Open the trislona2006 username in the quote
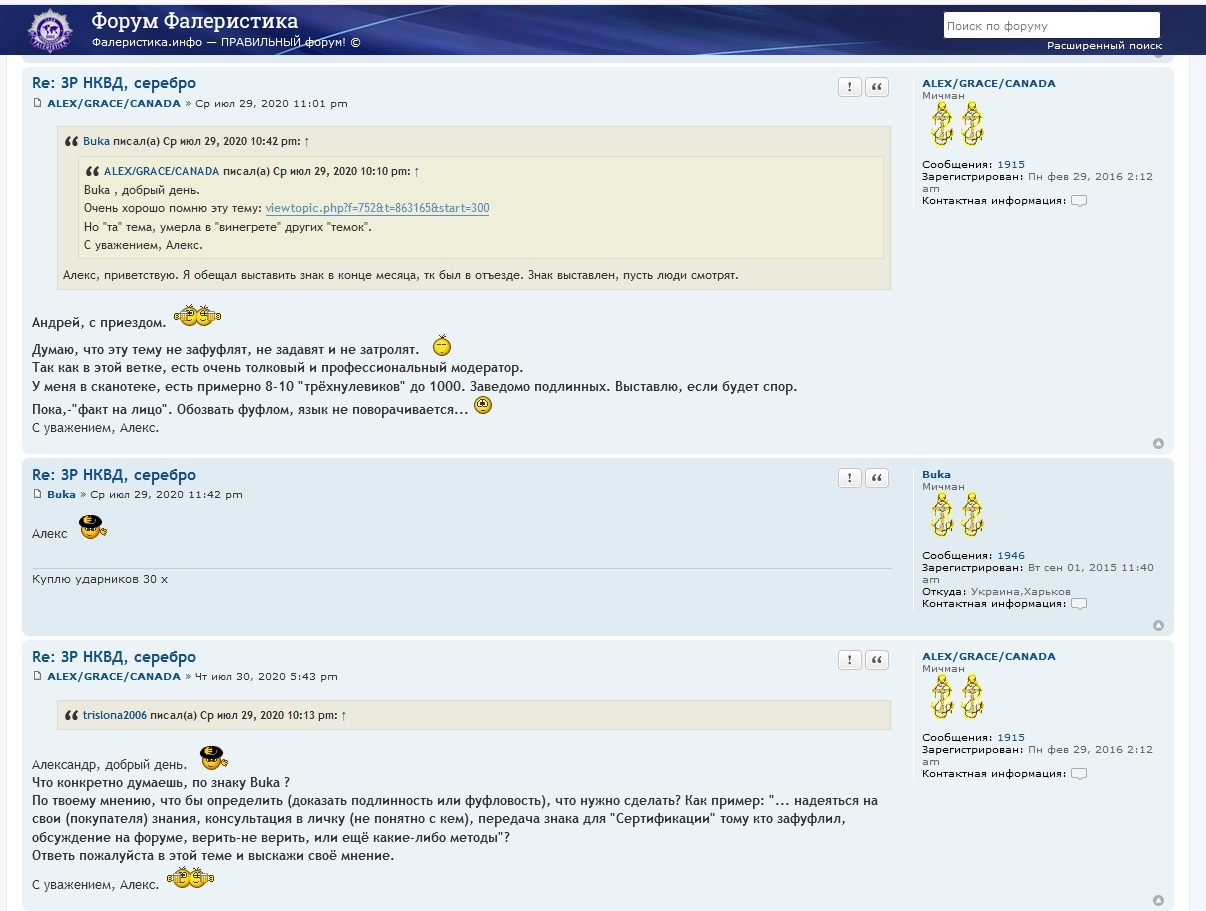Viewport: 1206px width, 911px height. click(114, 716)
